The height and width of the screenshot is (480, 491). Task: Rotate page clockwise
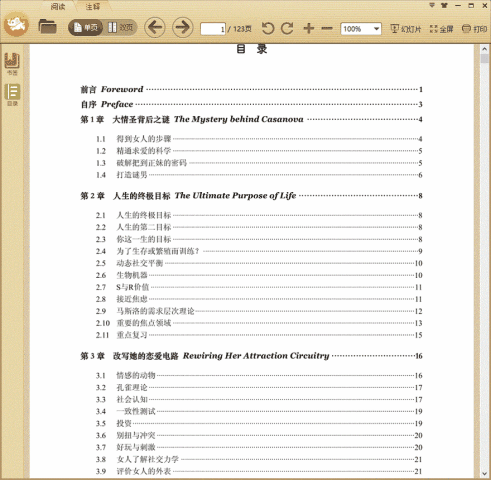[287, 29]
